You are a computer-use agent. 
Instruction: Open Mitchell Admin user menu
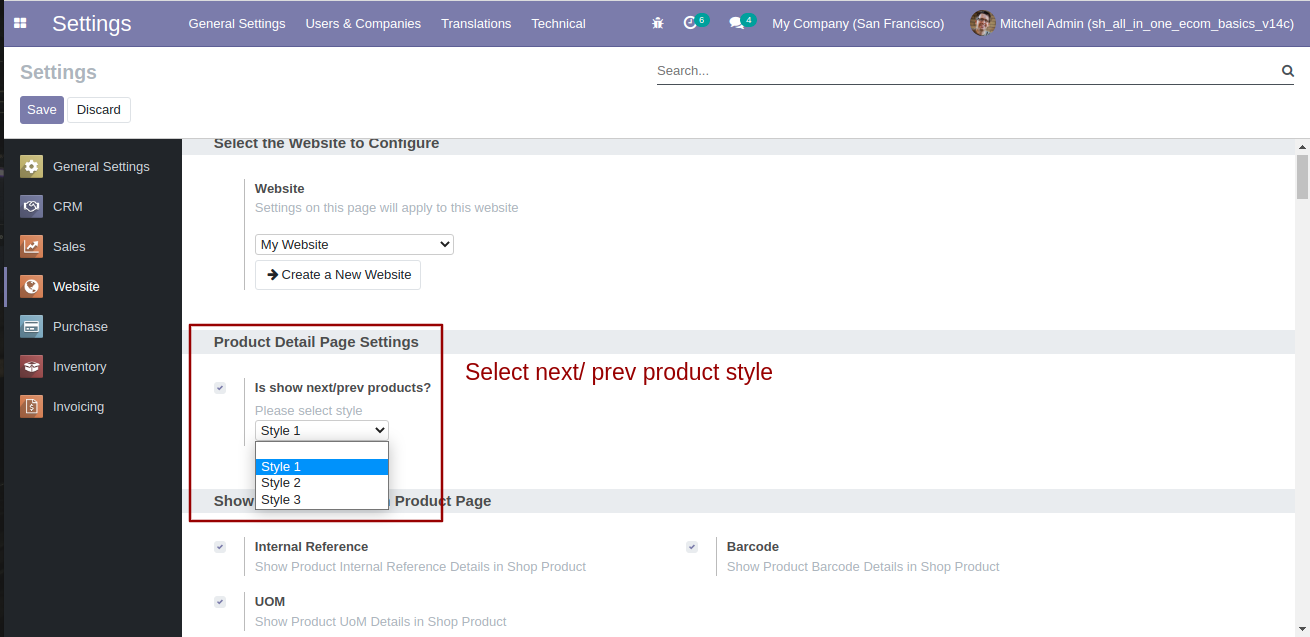1132,23
